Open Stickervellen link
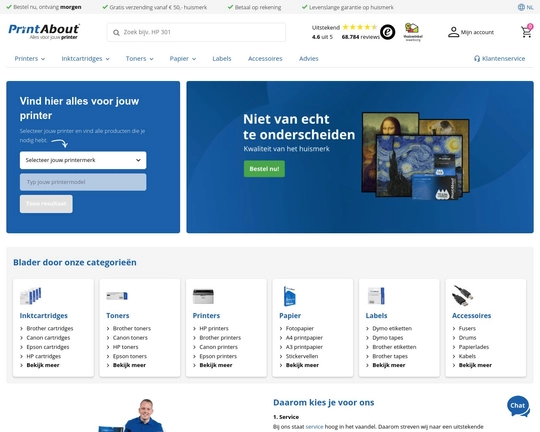 (302, 356)
